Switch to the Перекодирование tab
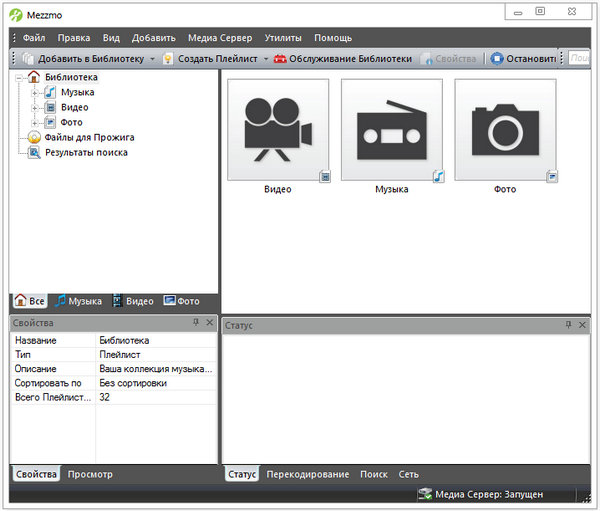The height and width of the screenshot is (511, 600). coord(307,474)
